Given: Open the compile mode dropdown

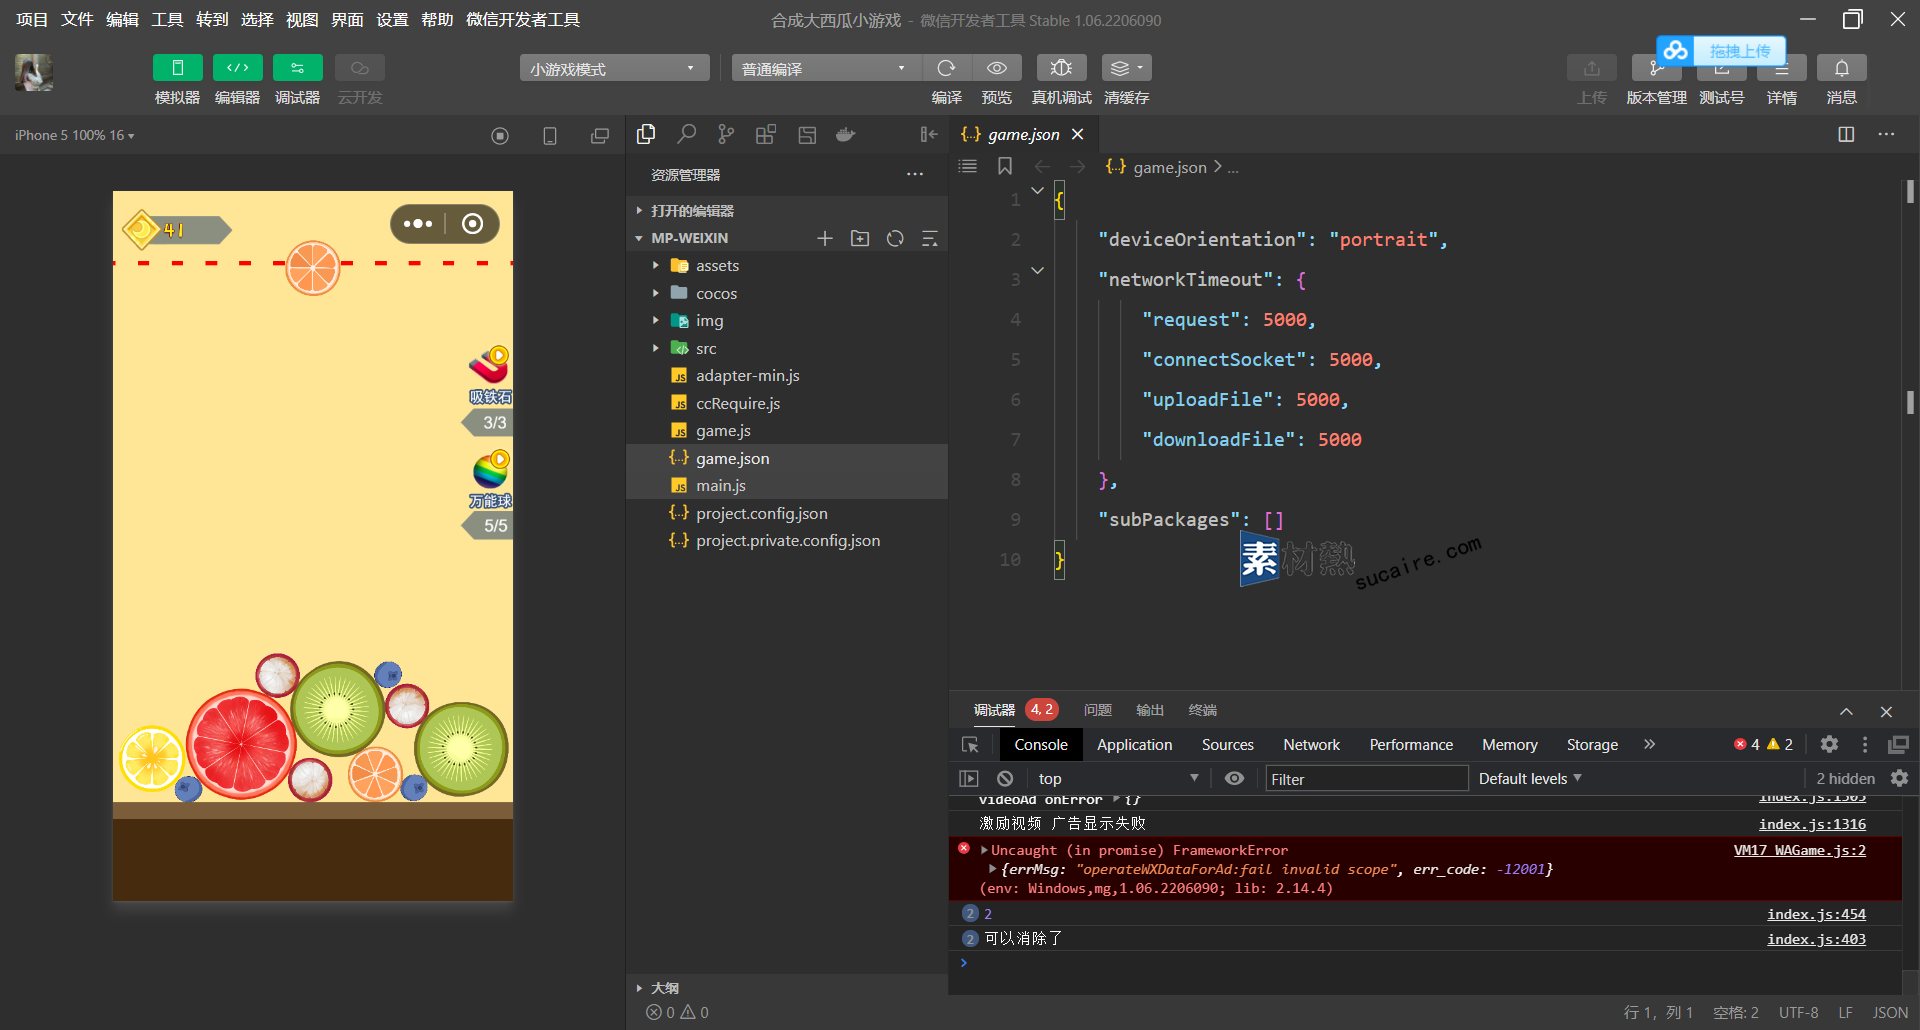Looking at the screenshot, I should [x=826, y=68].
